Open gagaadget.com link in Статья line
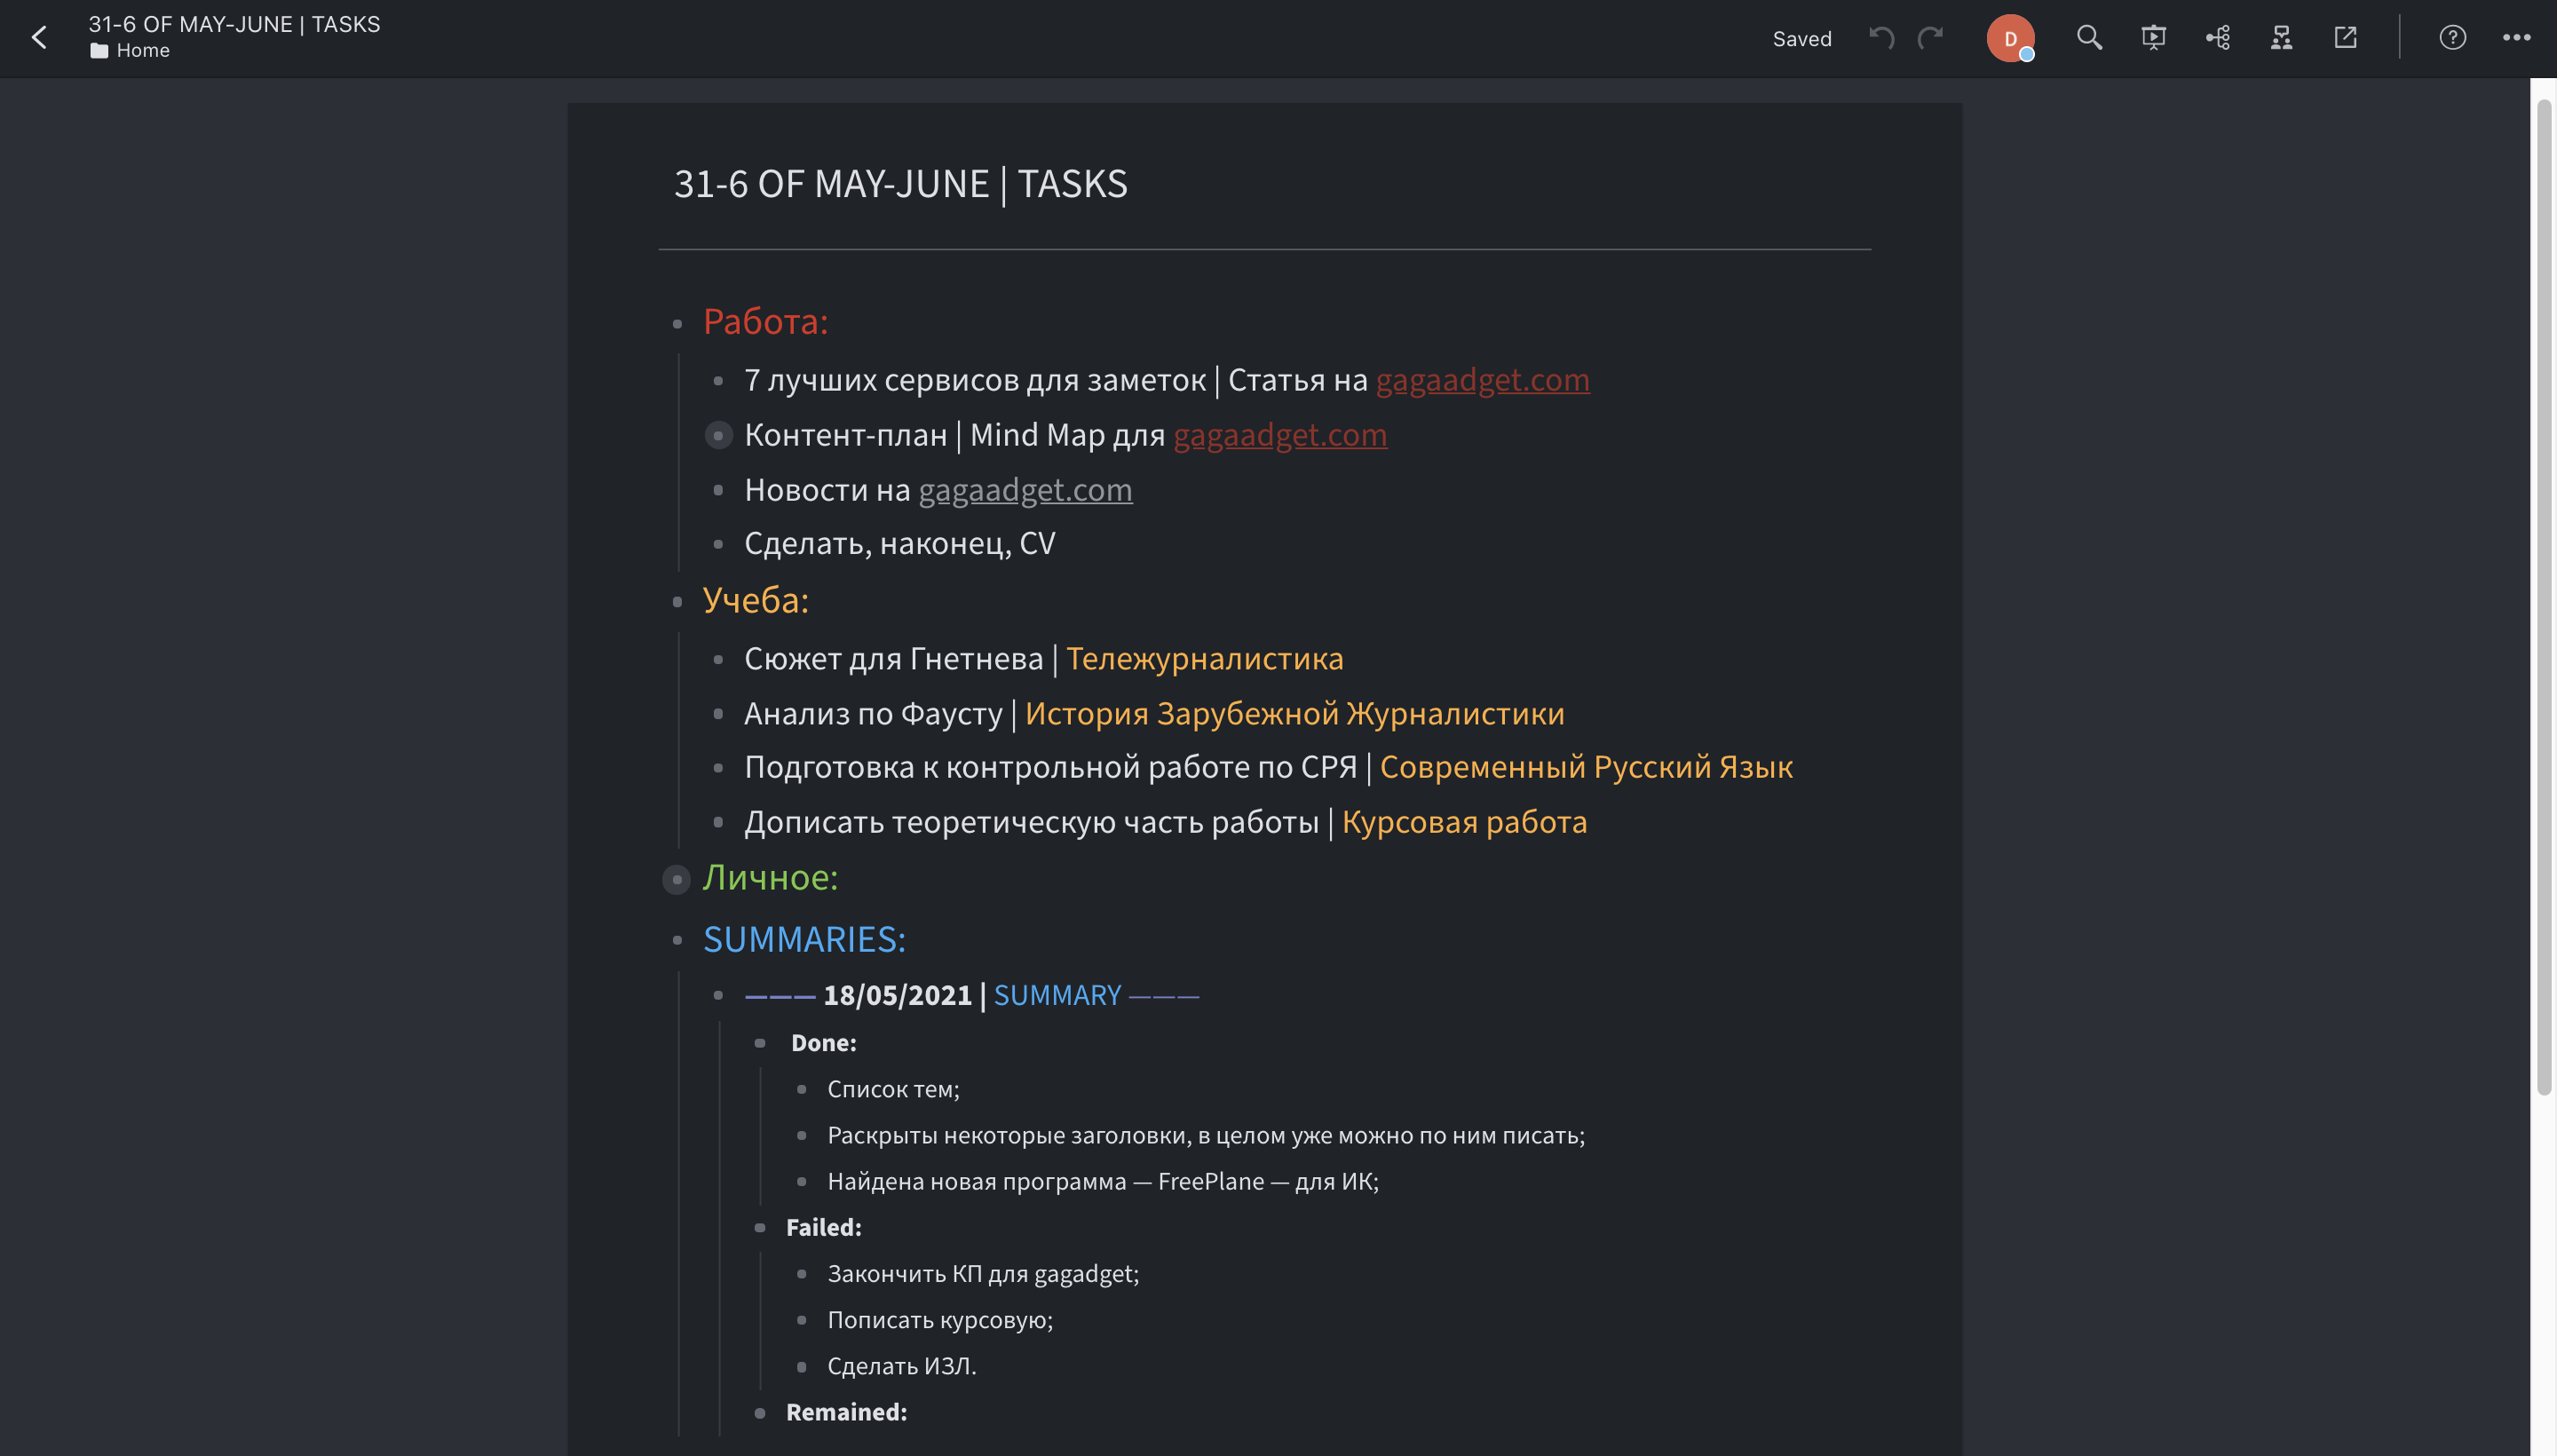2557x1456 pixels. (1482, 380)
